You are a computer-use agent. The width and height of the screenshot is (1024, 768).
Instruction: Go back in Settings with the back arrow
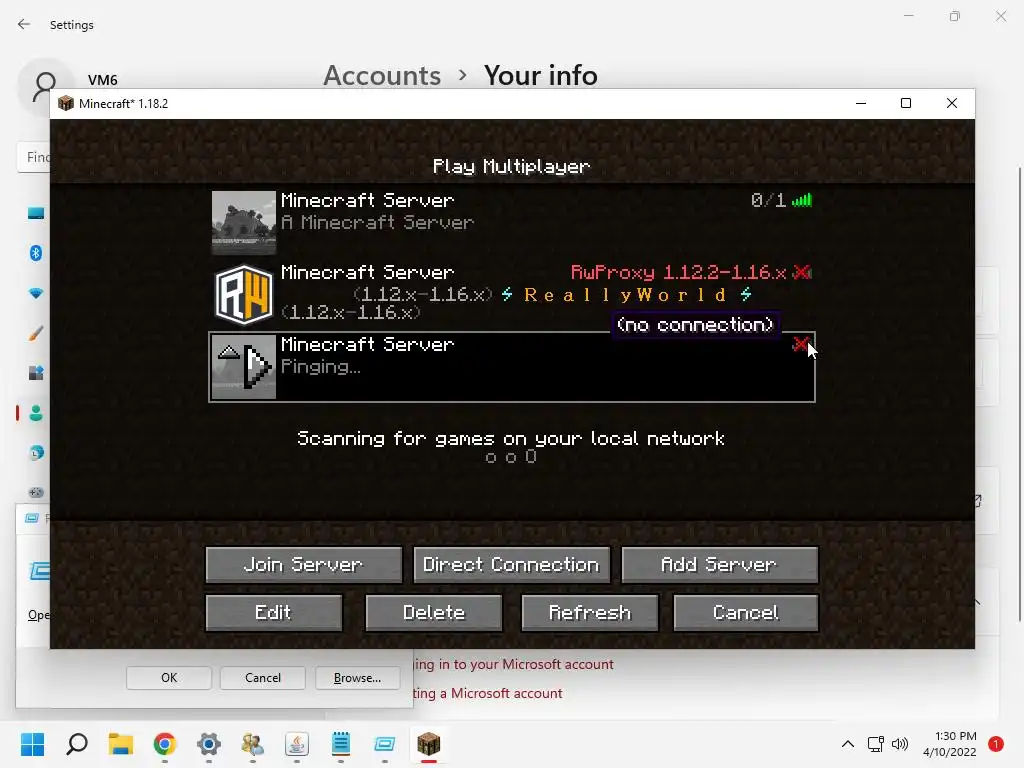pos(24,25)
